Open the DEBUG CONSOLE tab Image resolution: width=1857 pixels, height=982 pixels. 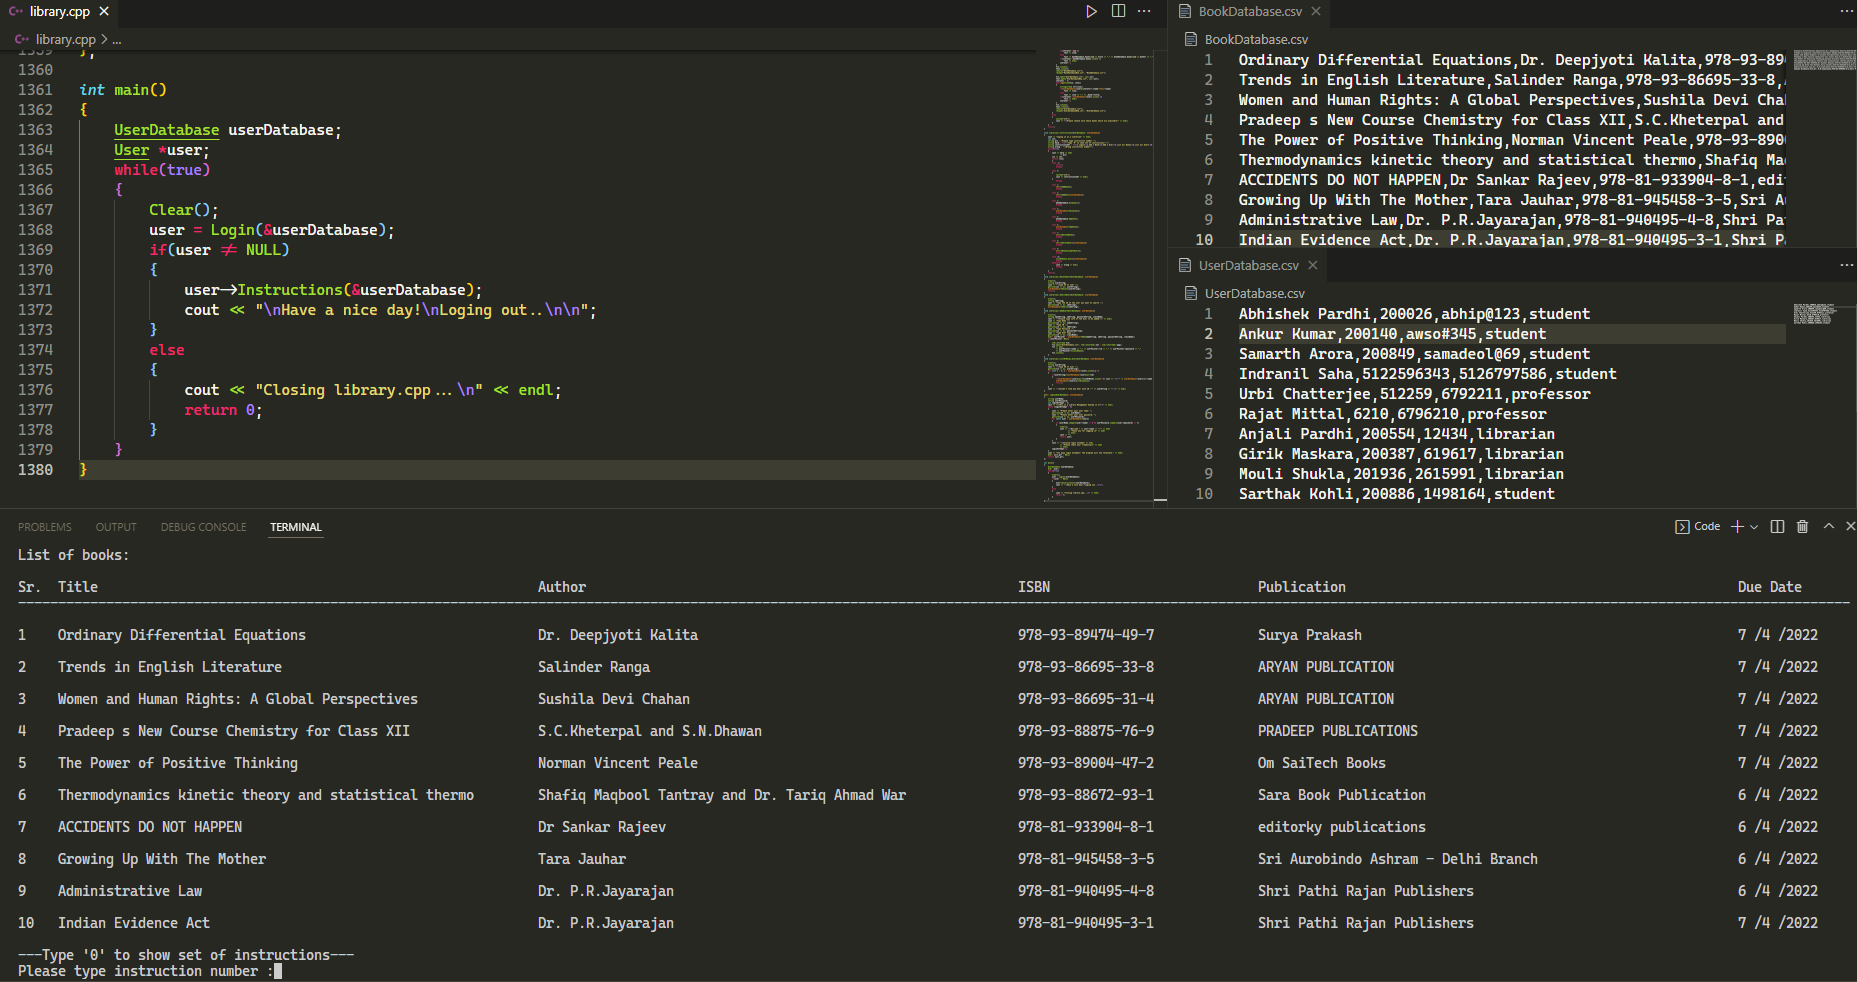203,527
